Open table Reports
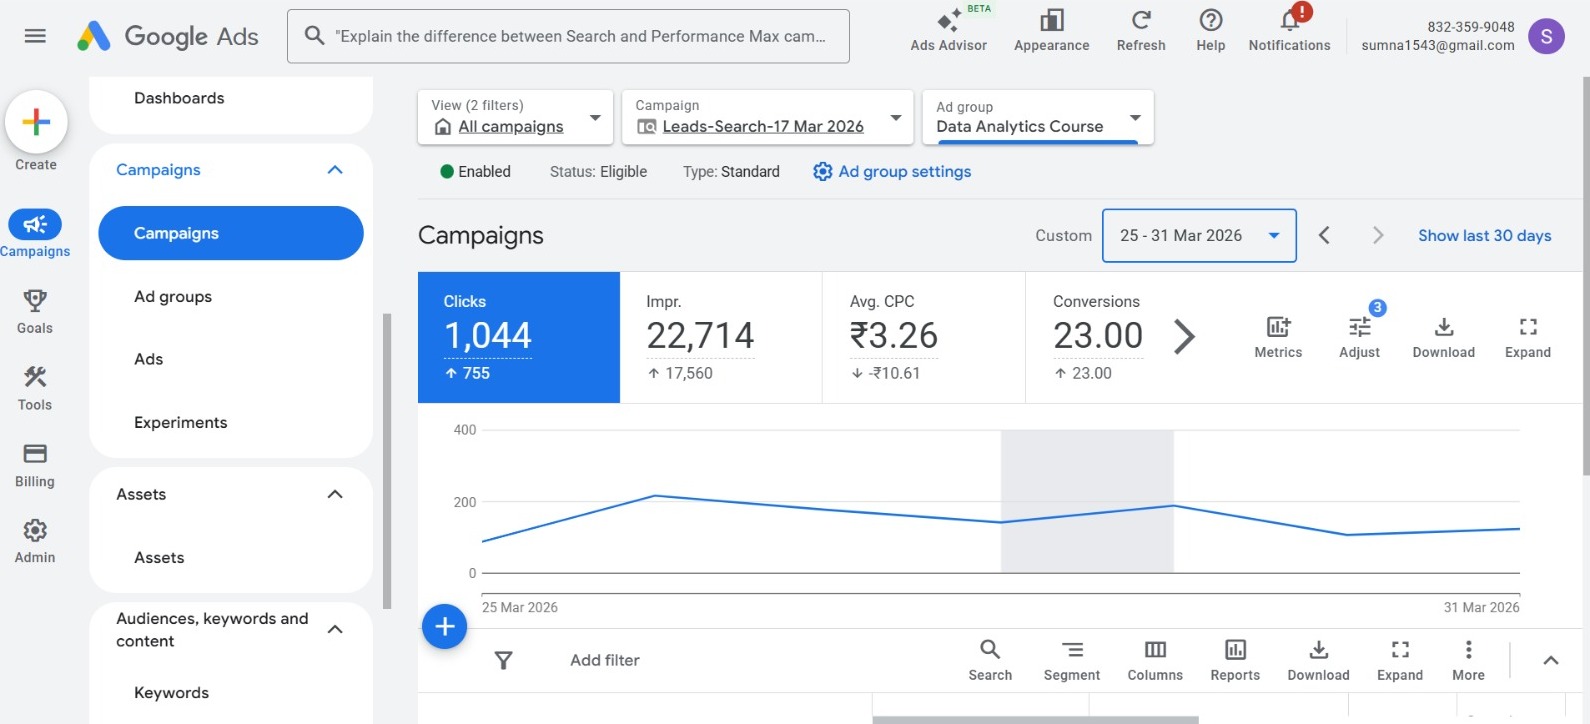This screenshot has height=724, width=1590. pos(1235,660)
